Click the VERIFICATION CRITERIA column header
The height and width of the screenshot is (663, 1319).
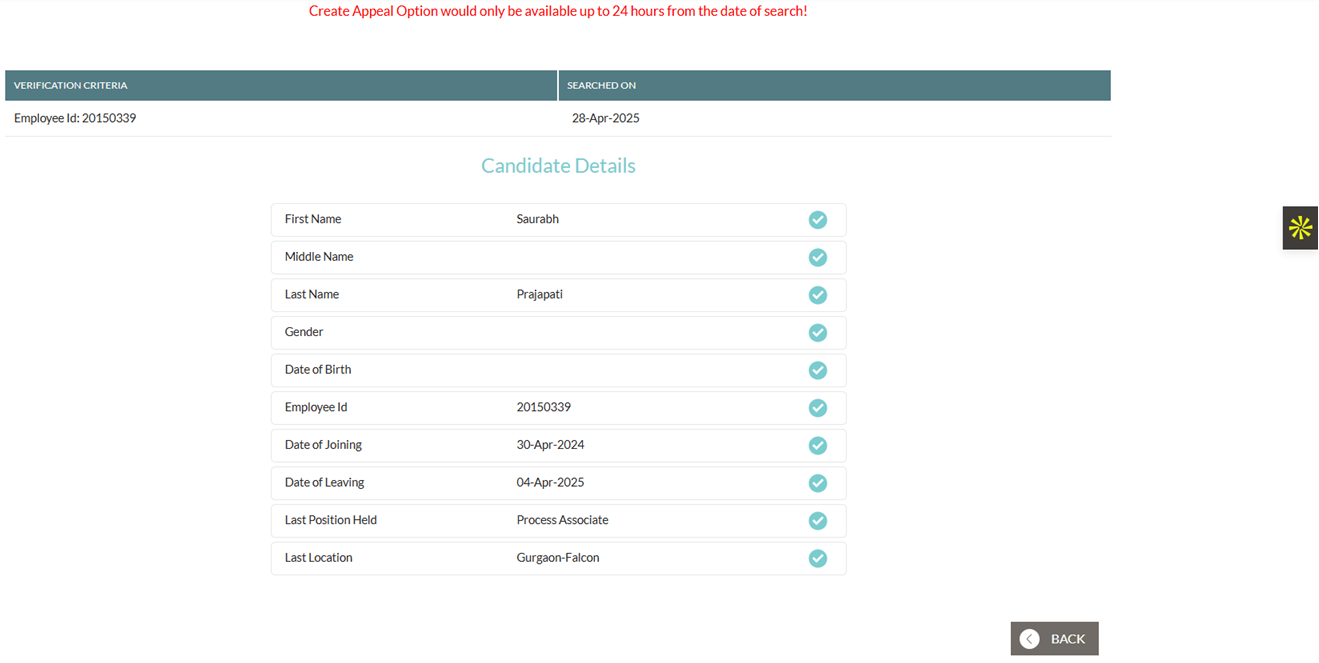coord(71,86)
